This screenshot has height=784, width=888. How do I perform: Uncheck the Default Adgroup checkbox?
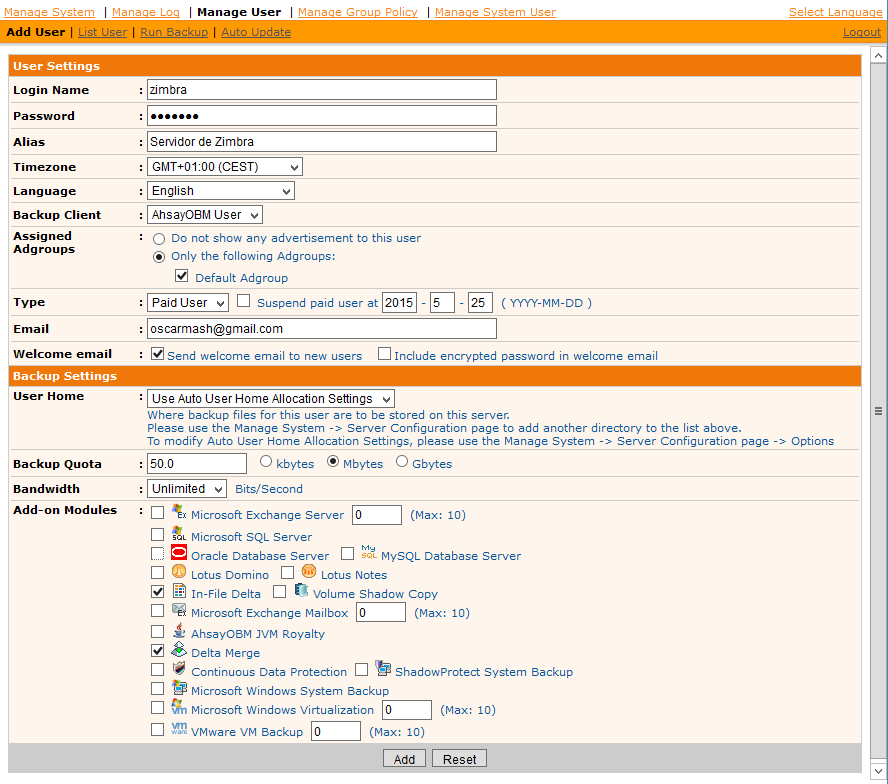(x=181, y=276)
